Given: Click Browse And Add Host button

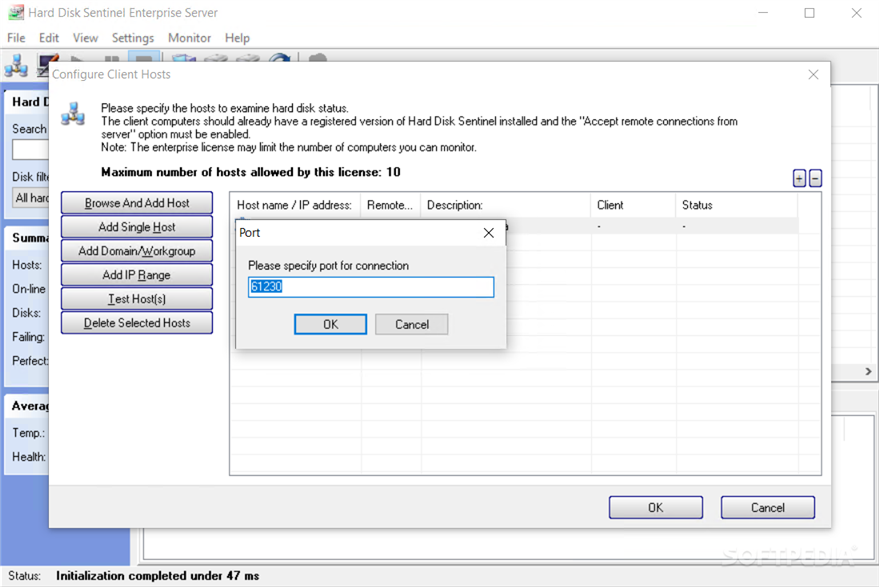Looking at the screenshot, I should 137,203.
